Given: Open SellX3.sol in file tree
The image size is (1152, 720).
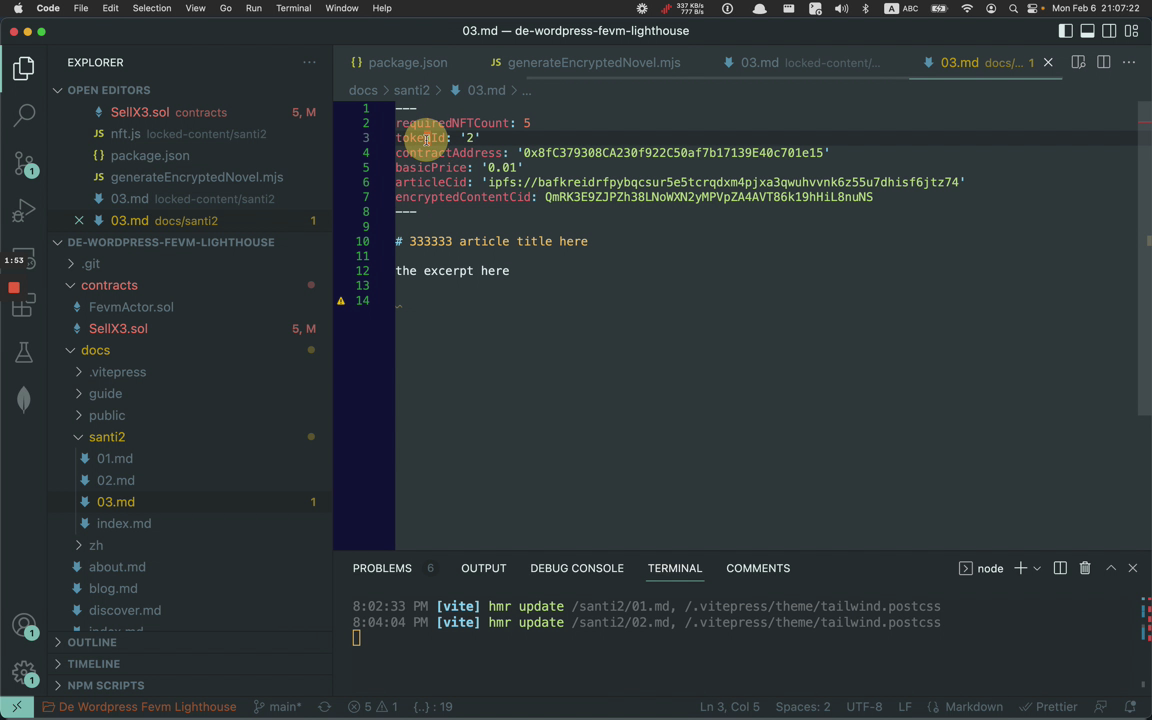Looking at the screenshot, I should point(118,328).
